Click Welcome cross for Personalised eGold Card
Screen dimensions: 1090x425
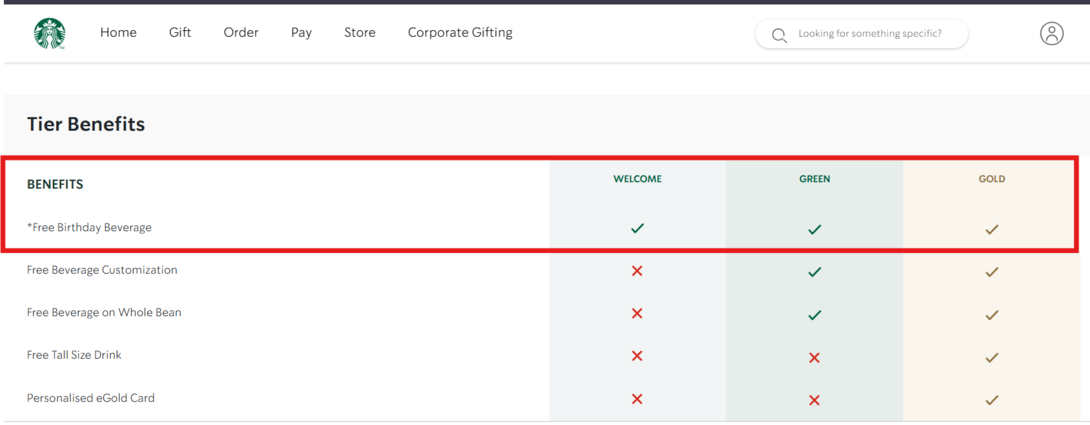(x=637, y=399)
